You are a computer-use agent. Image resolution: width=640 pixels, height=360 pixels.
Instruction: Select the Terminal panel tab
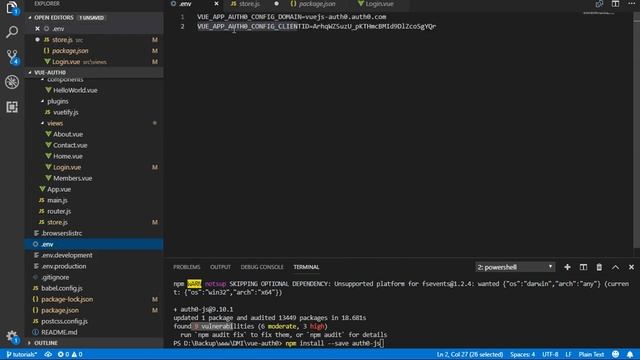pos(306,267)
